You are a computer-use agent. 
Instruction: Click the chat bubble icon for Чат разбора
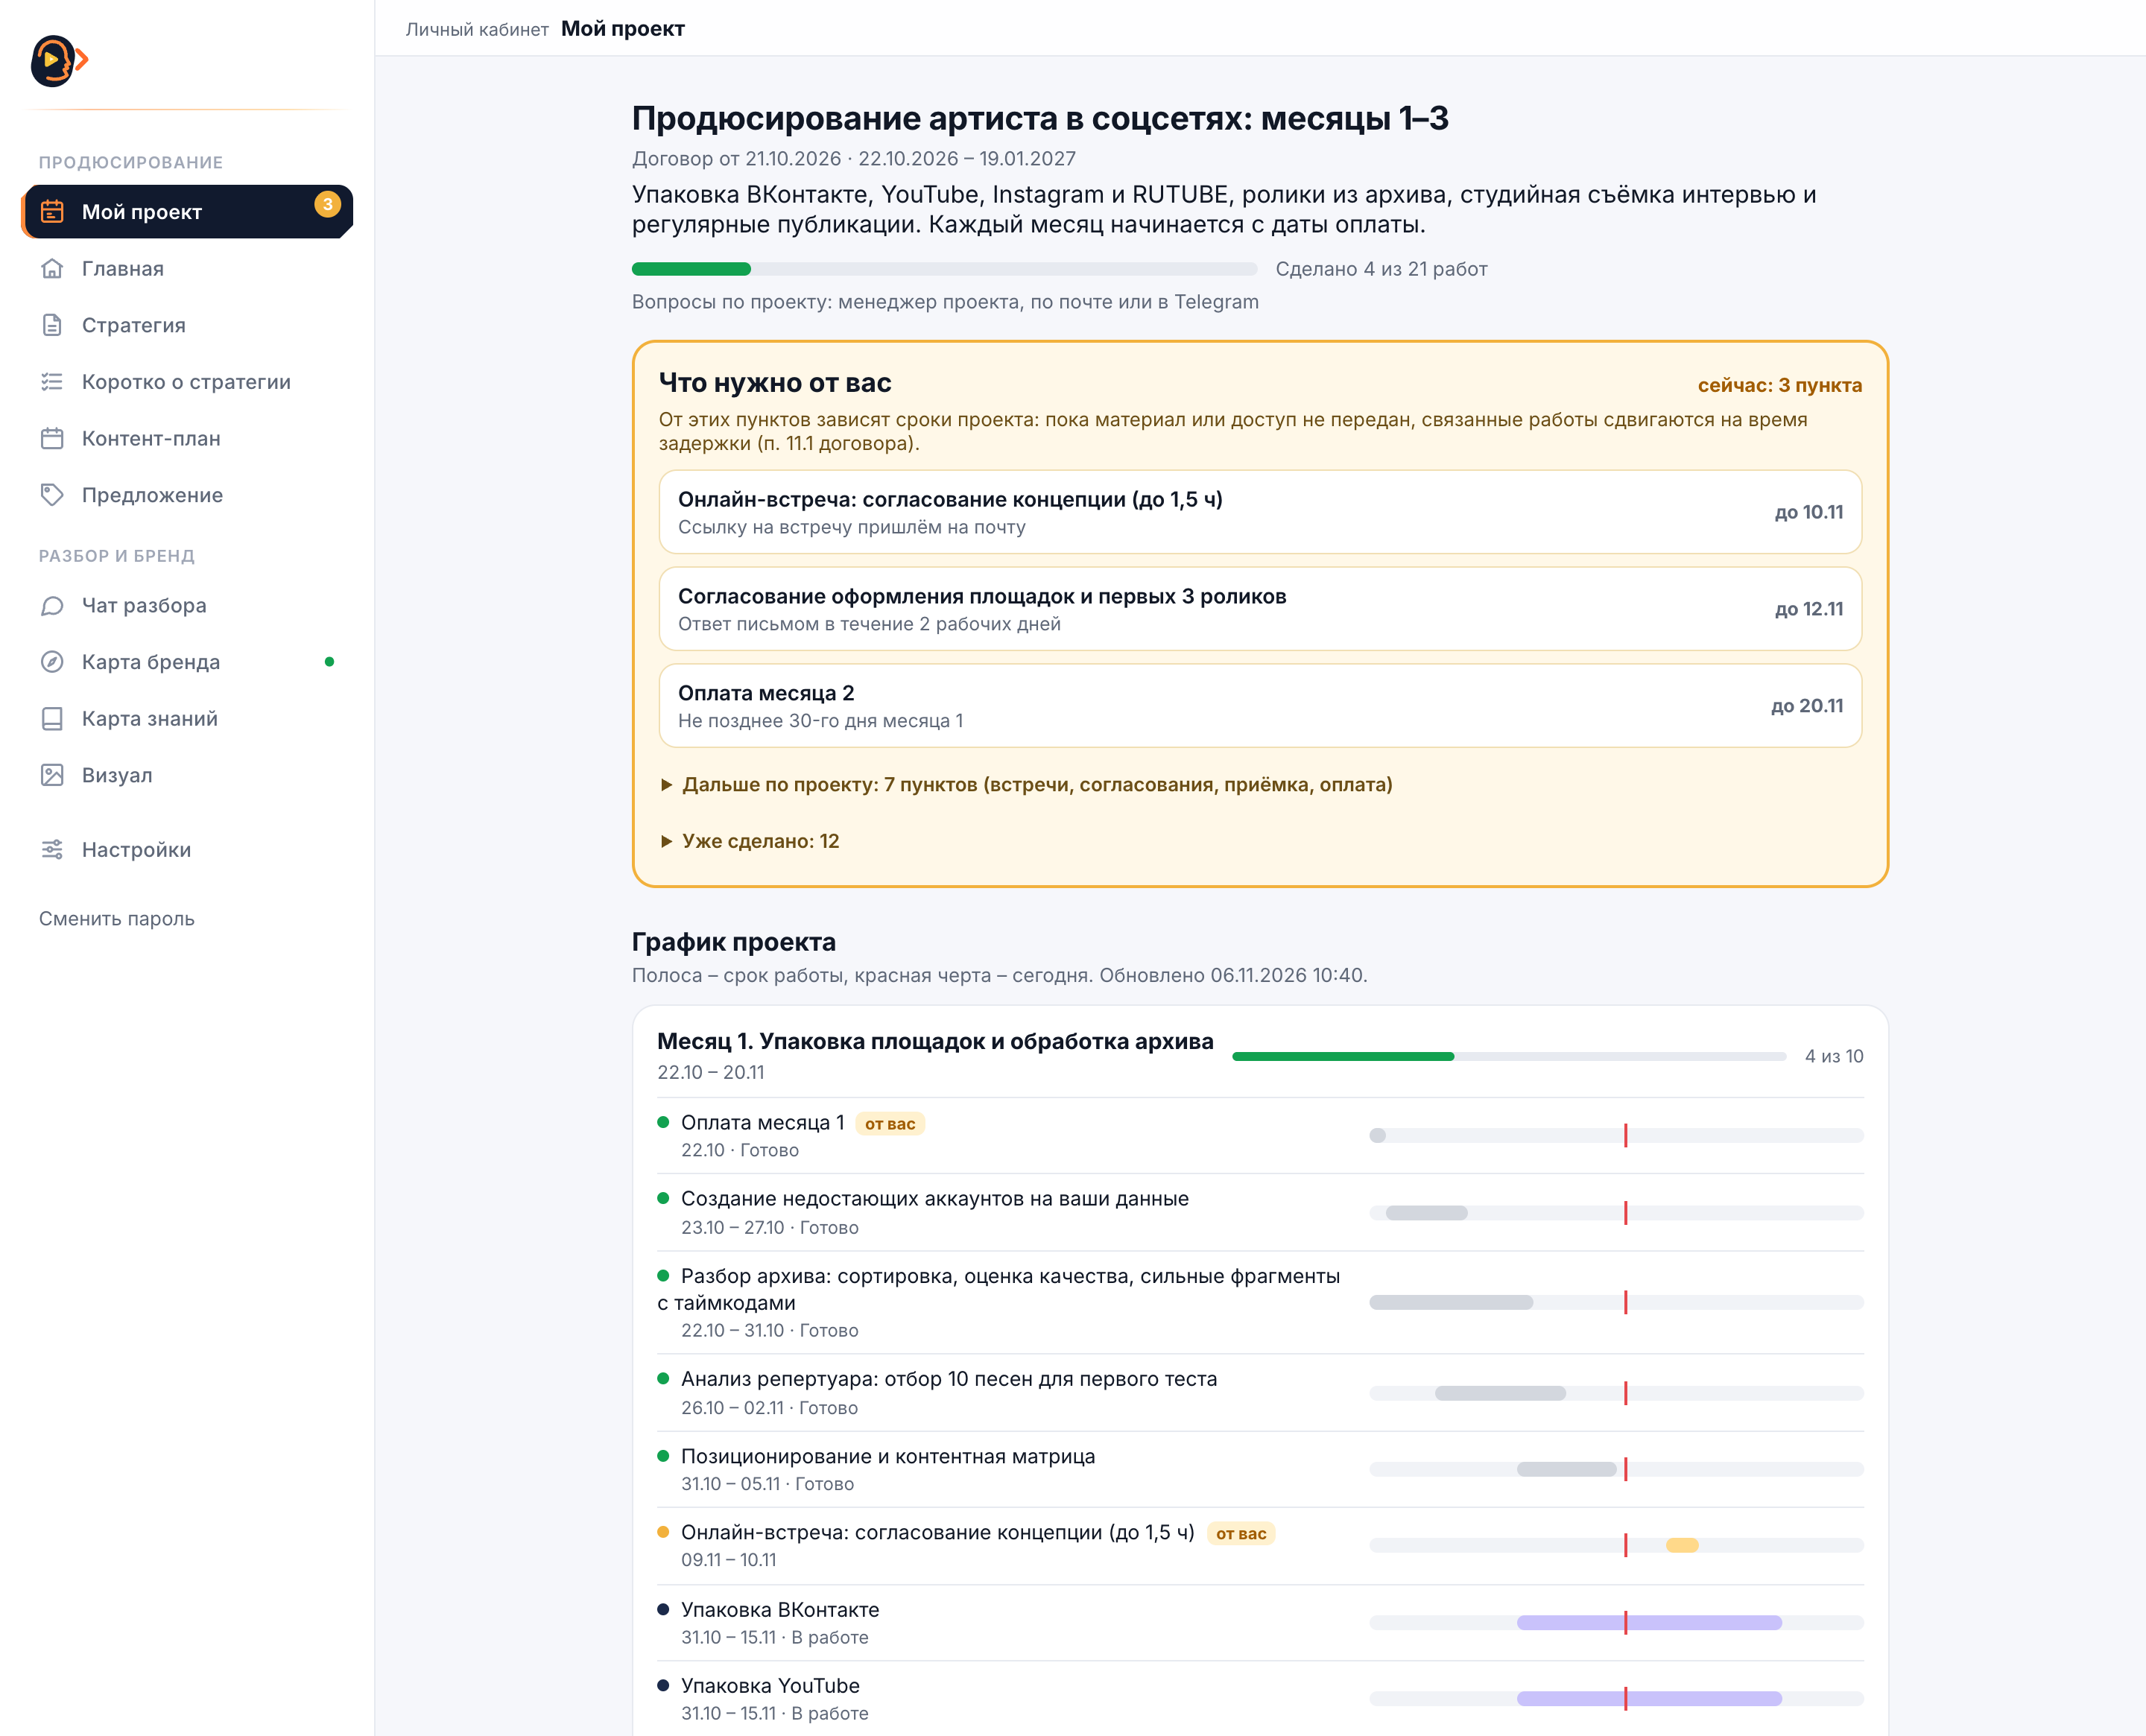pos(52,606)
